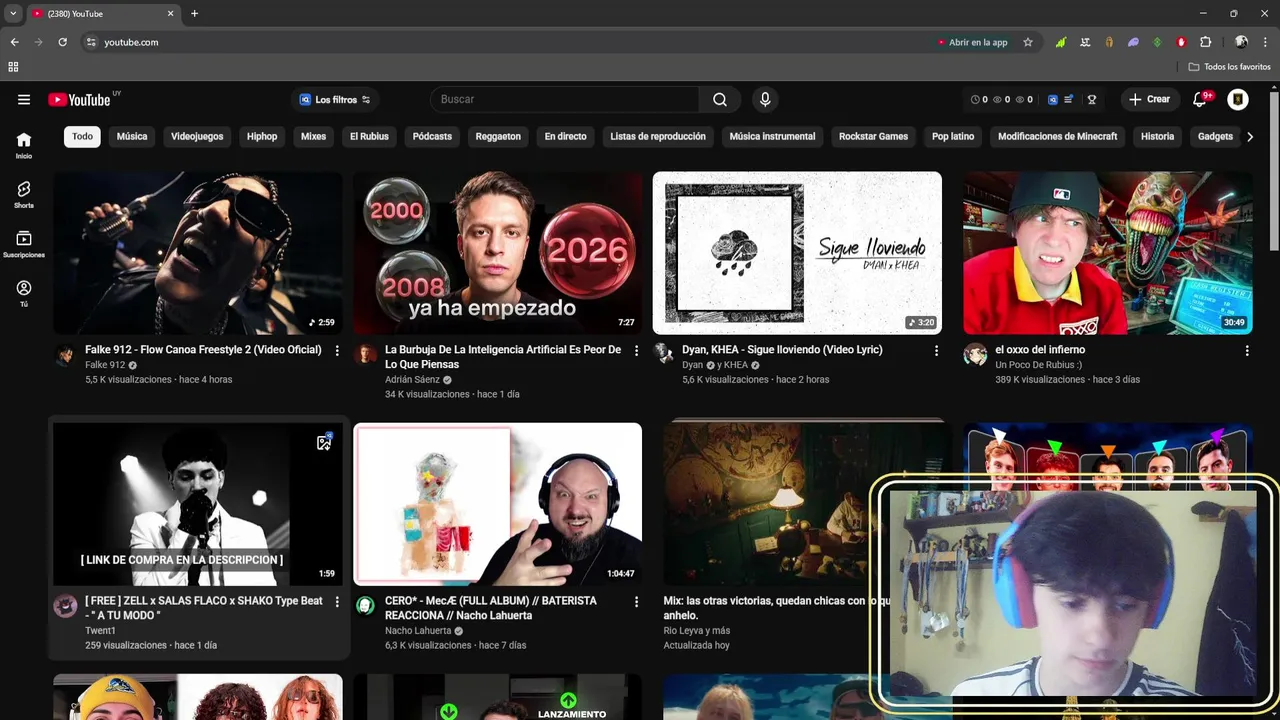Show more category chips with right arrow
Screen dimensions: 1280x720
click(1249, 137)
